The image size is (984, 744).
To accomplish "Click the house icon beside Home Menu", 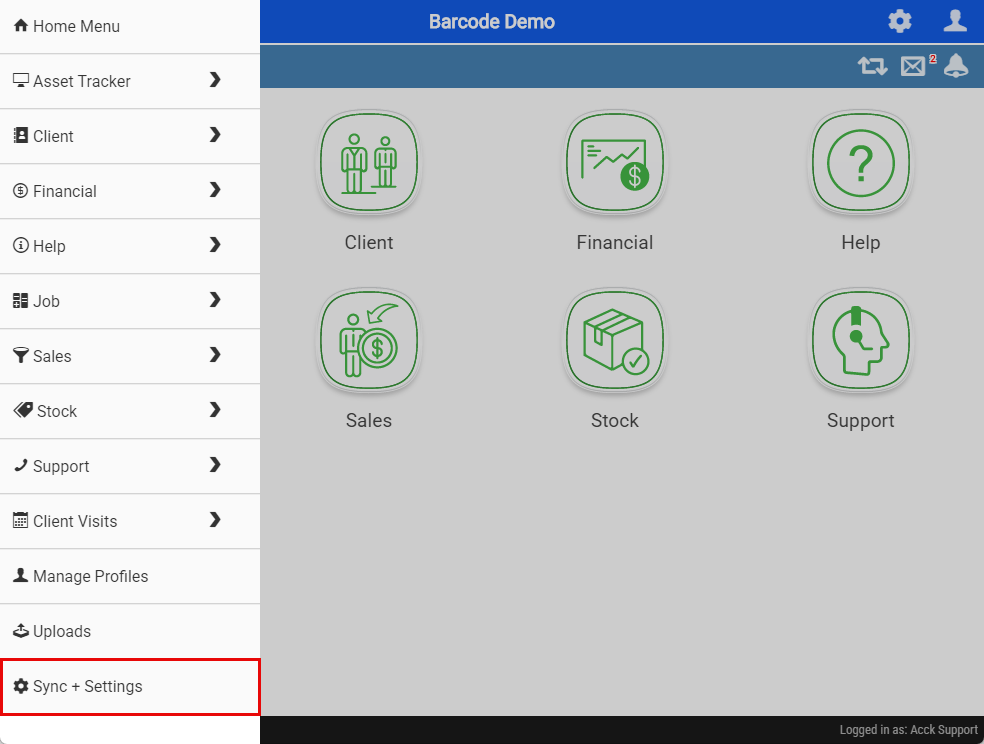I will tap(21, 25).
